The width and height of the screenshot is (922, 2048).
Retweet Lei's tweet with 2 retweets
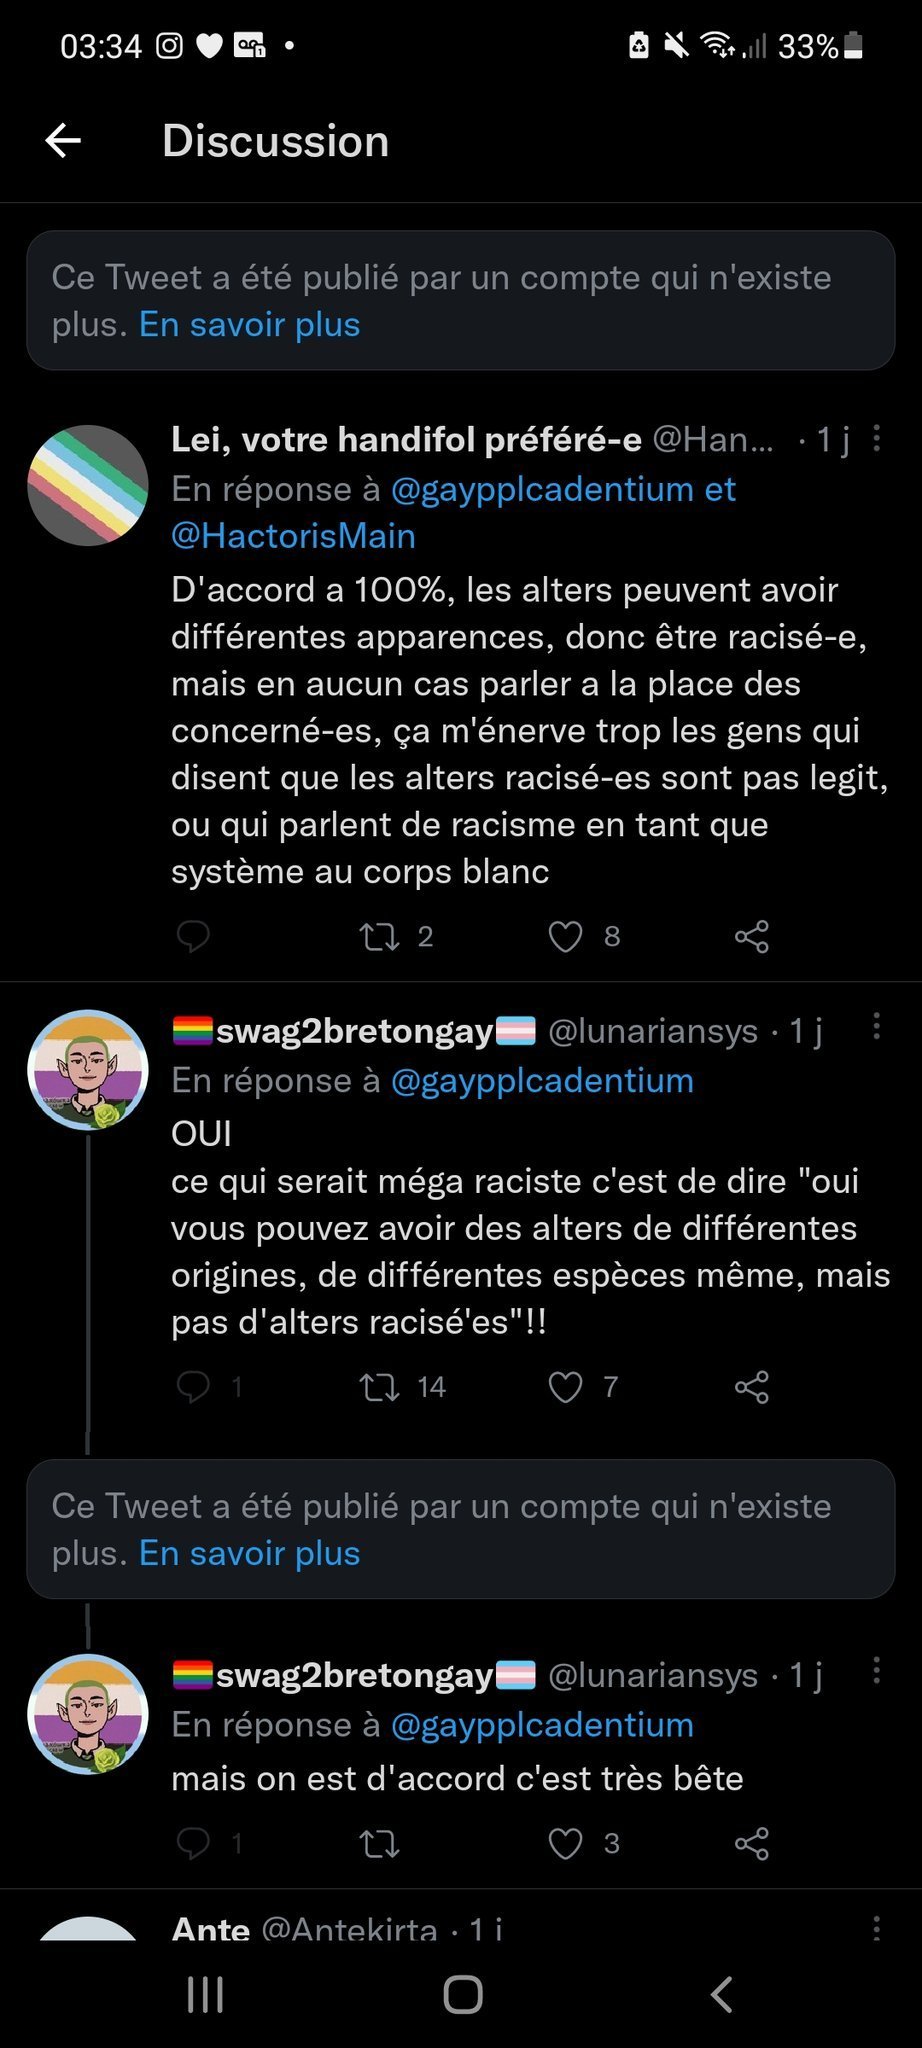[380, 937]
